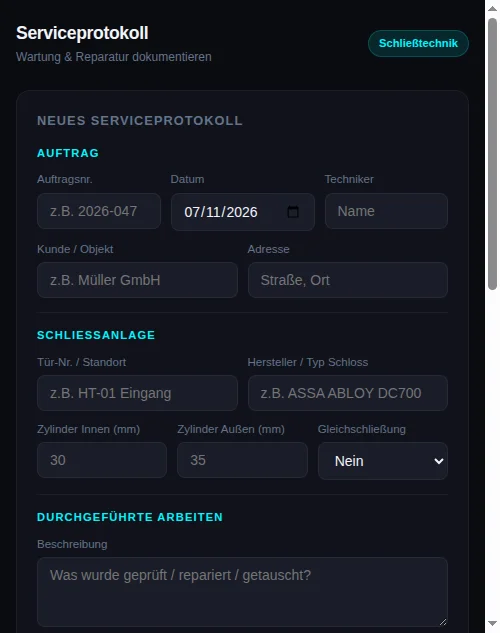Click the NEUES SERVICEPROTOKOLL title
This screenshot has height=633, width=500.
[x=140, y=121]
